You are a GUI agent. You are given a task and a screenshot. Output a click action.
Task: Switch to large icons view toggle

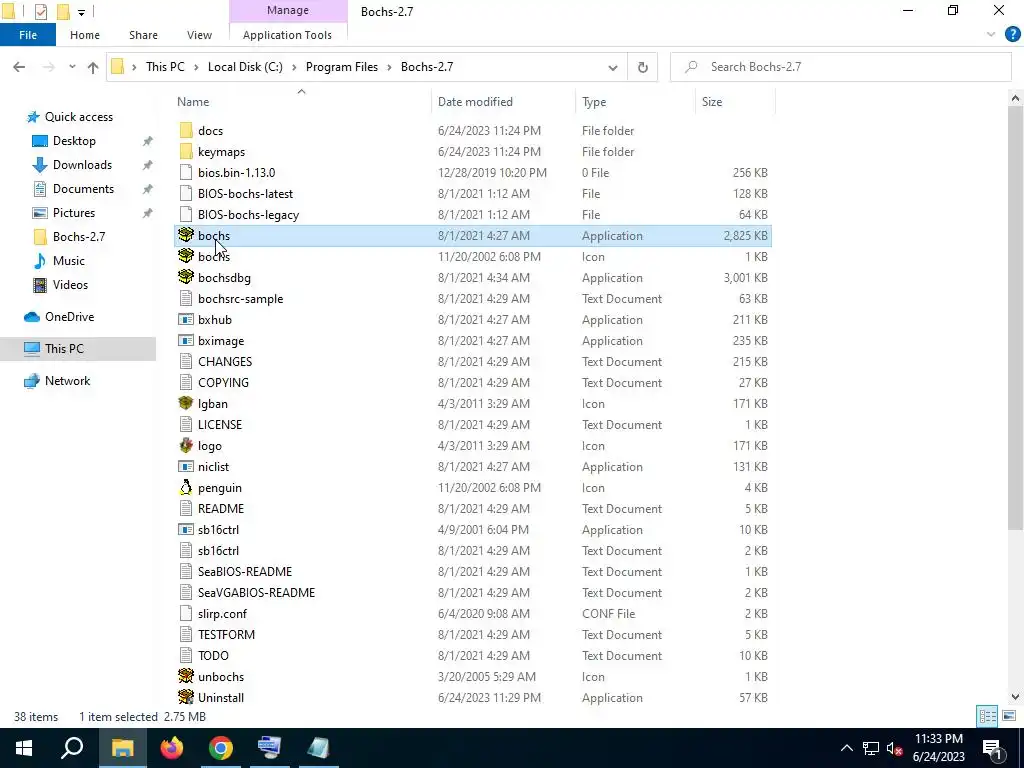coord(1009,716)
